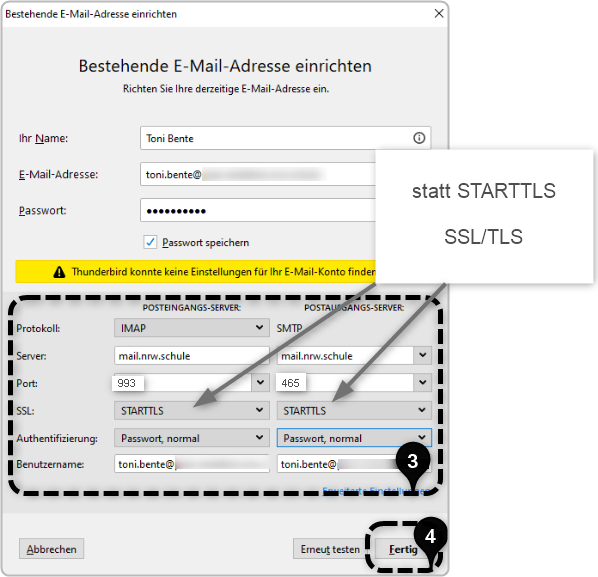
Task: Click the warning icon in yellow banner
Action: click(59, 272)
